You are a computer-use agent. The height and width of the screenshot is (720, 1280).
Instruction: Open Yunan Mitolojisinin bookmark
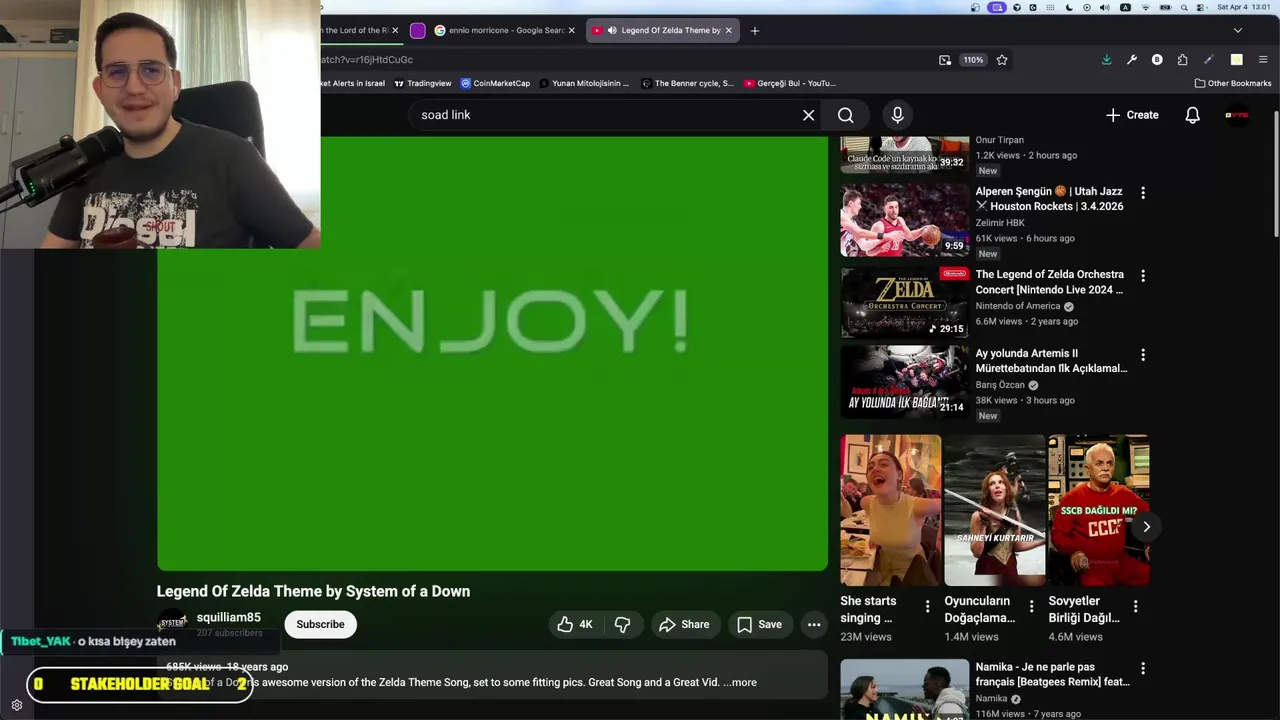tap(584, 83)
